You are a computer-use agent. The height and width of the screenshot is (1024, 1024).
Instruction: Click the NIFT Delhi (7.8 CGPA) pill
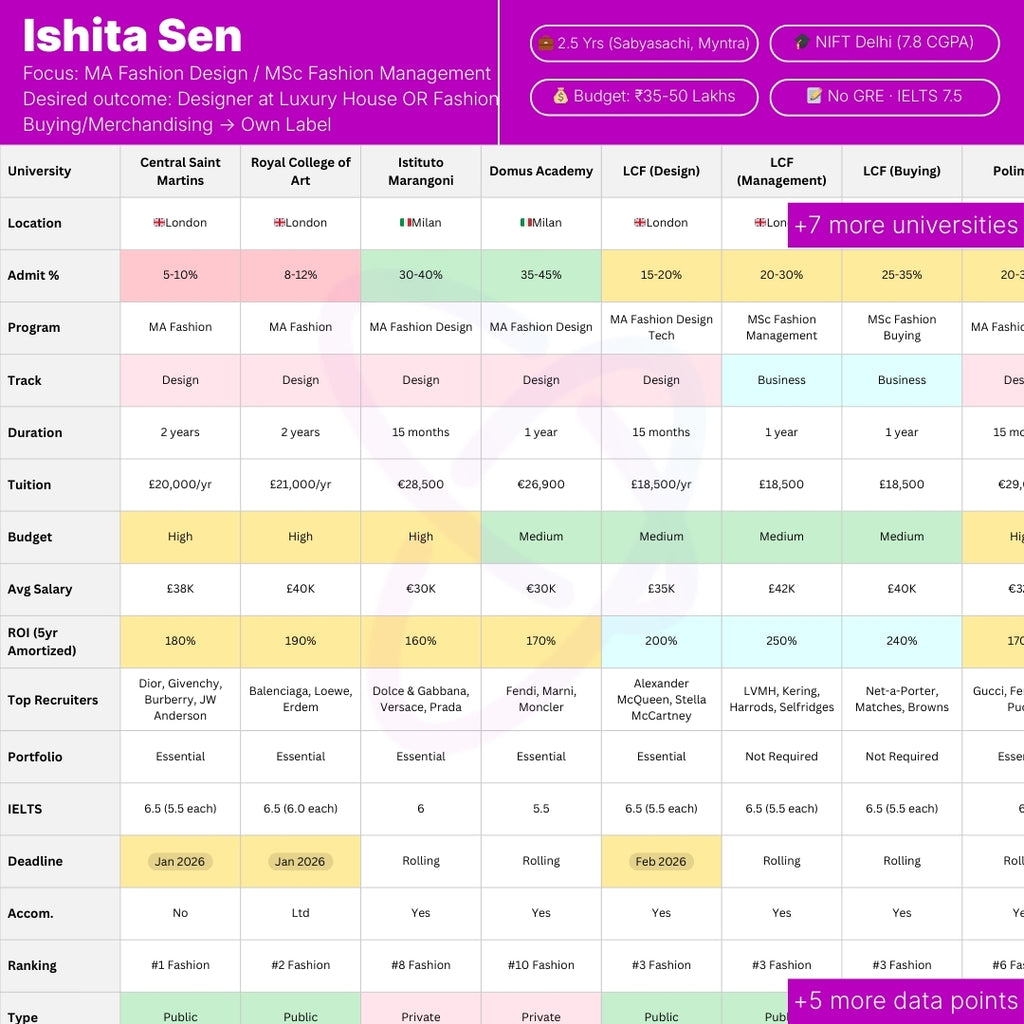pyautogui.click(x=884, y=43)
